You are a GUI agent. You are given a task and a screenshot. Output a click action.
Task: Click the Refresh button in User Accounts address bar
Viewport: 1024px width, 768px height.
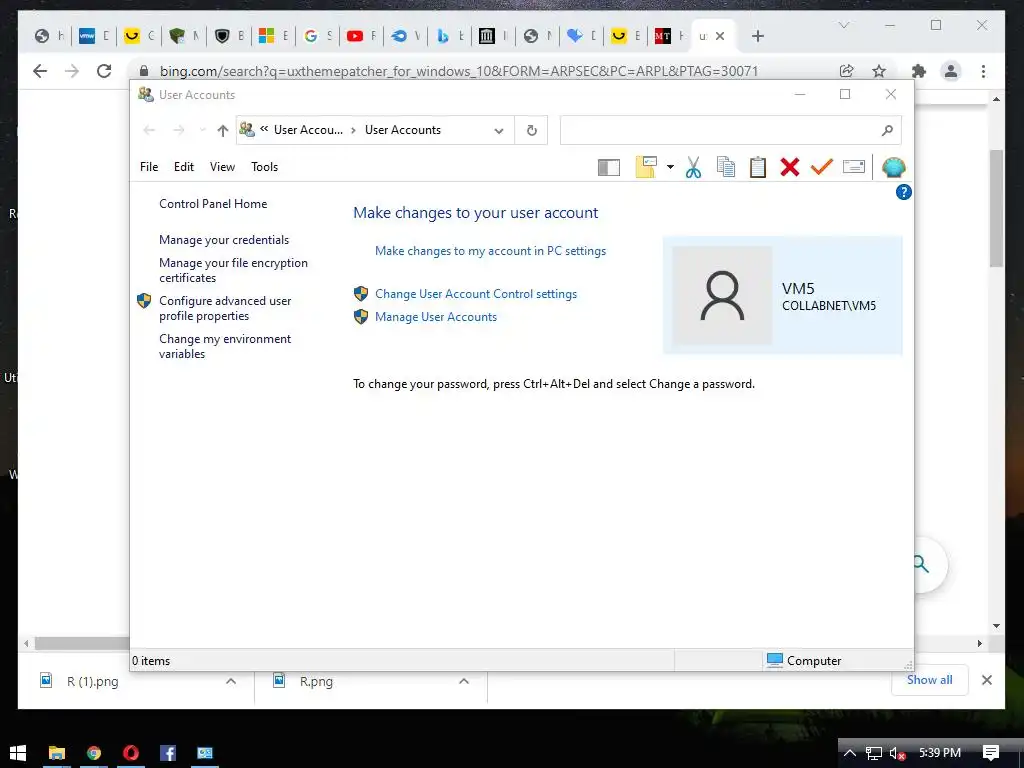tap(532, 130)
